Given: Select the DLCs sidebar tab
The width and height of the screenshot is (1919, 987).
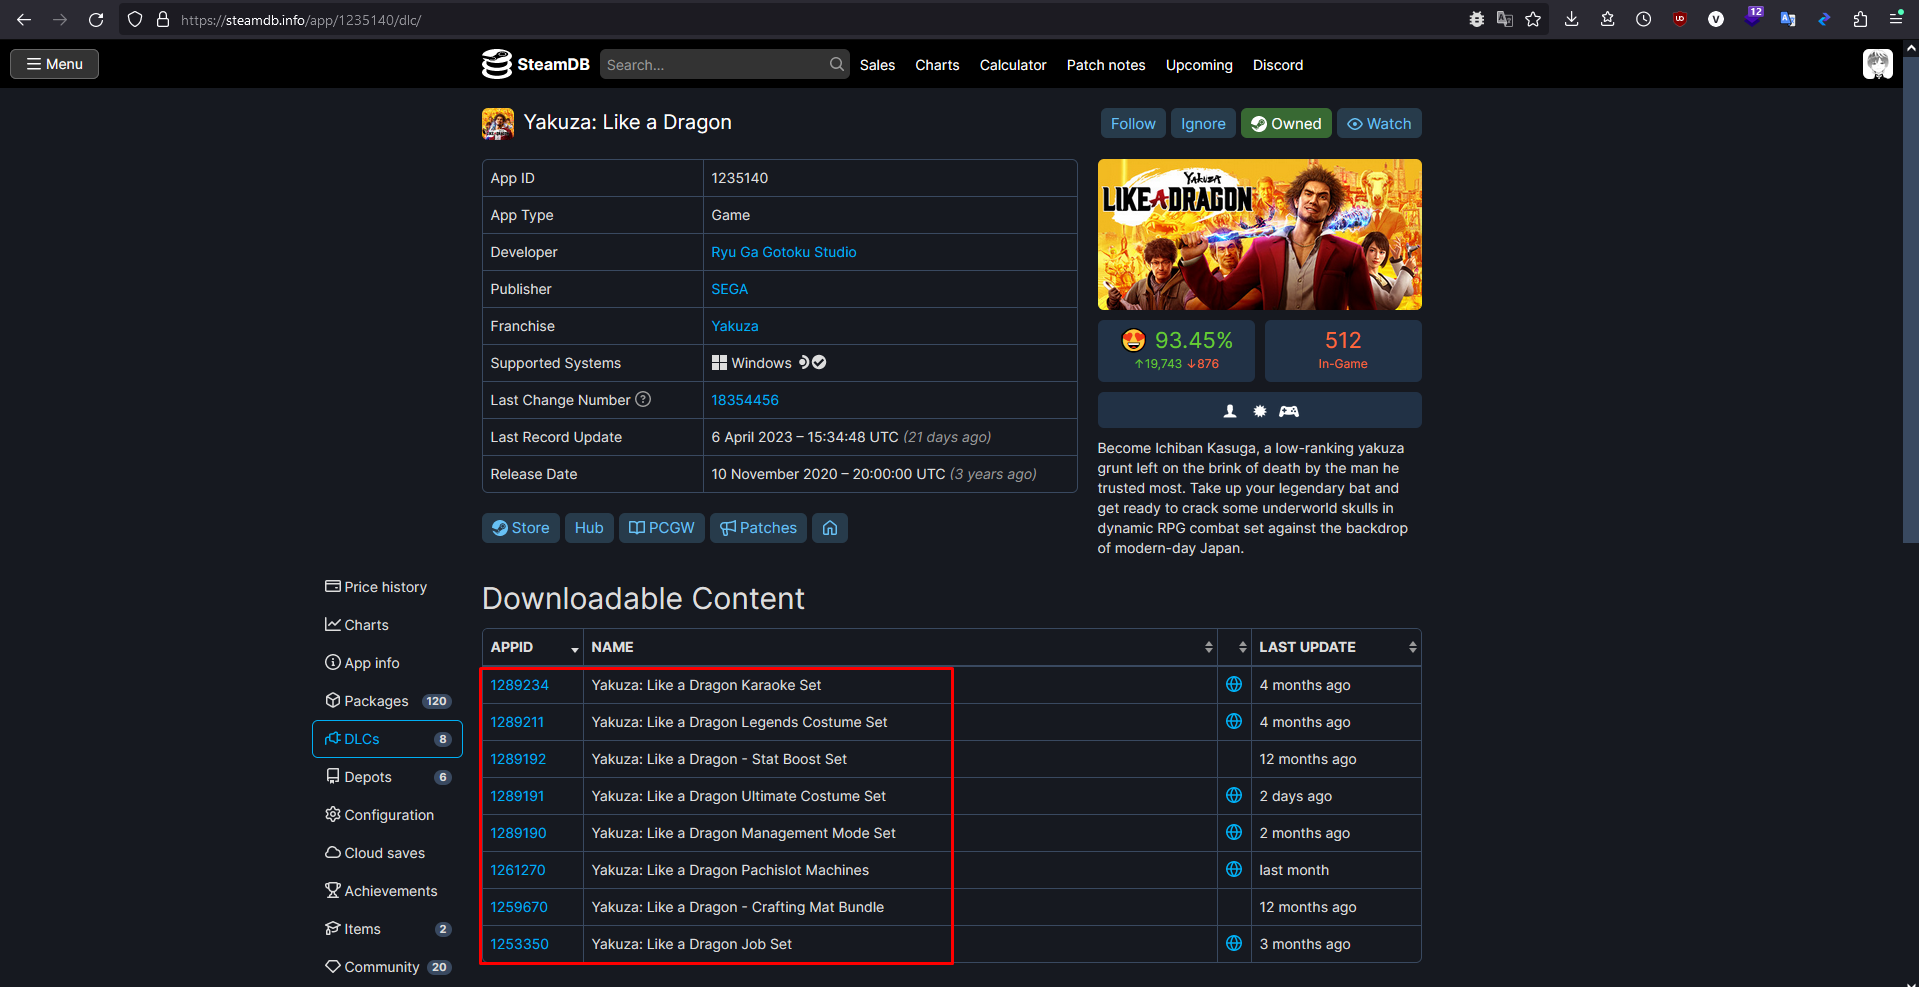Looking at the screenshot, I should (x=387, y=739).
